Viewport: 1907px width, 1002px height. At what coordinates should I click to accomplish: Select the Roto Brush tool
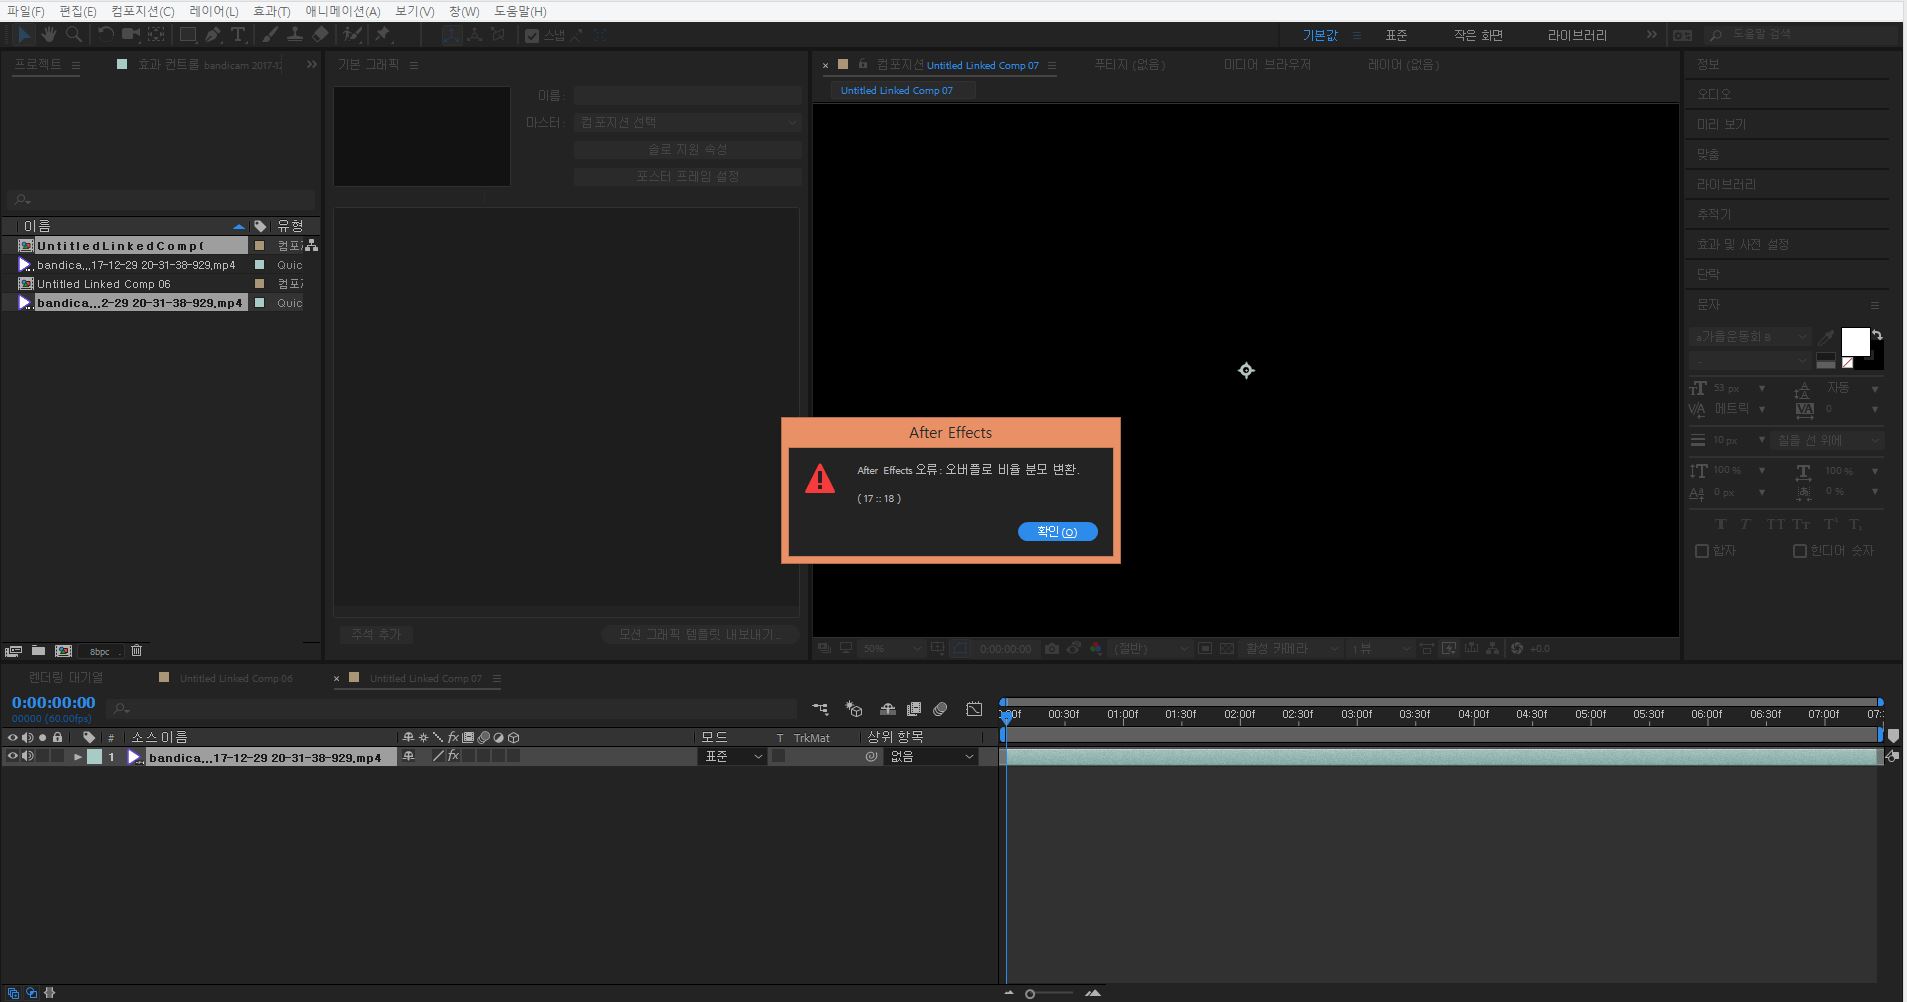click(352, 35)
